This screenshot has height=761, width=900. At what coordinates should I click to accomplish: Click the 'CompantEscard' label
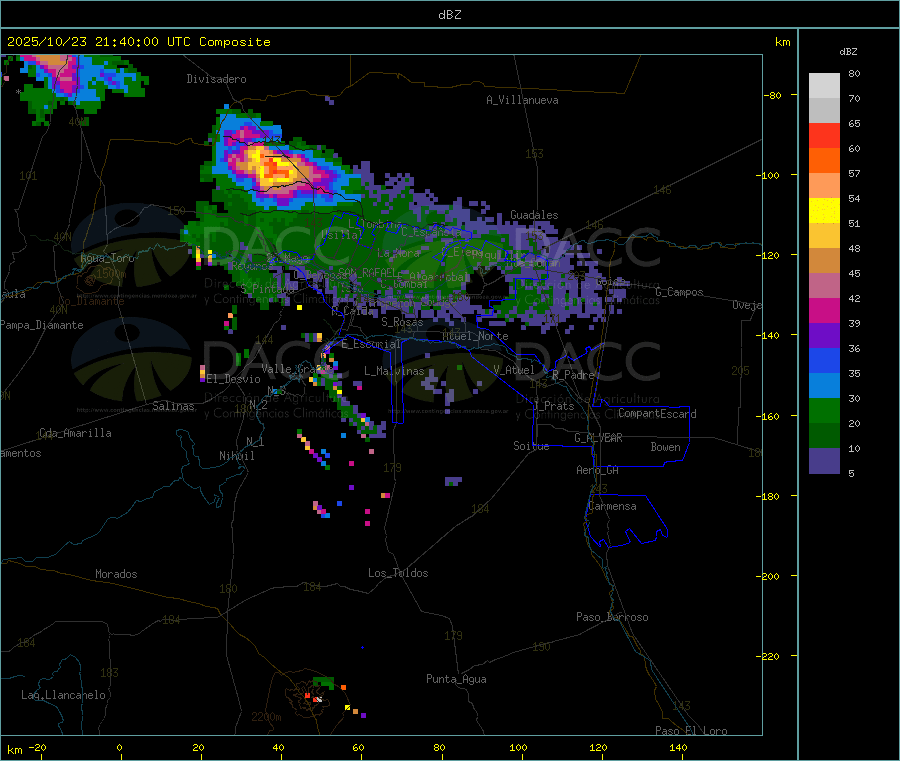tap(657, 414)
